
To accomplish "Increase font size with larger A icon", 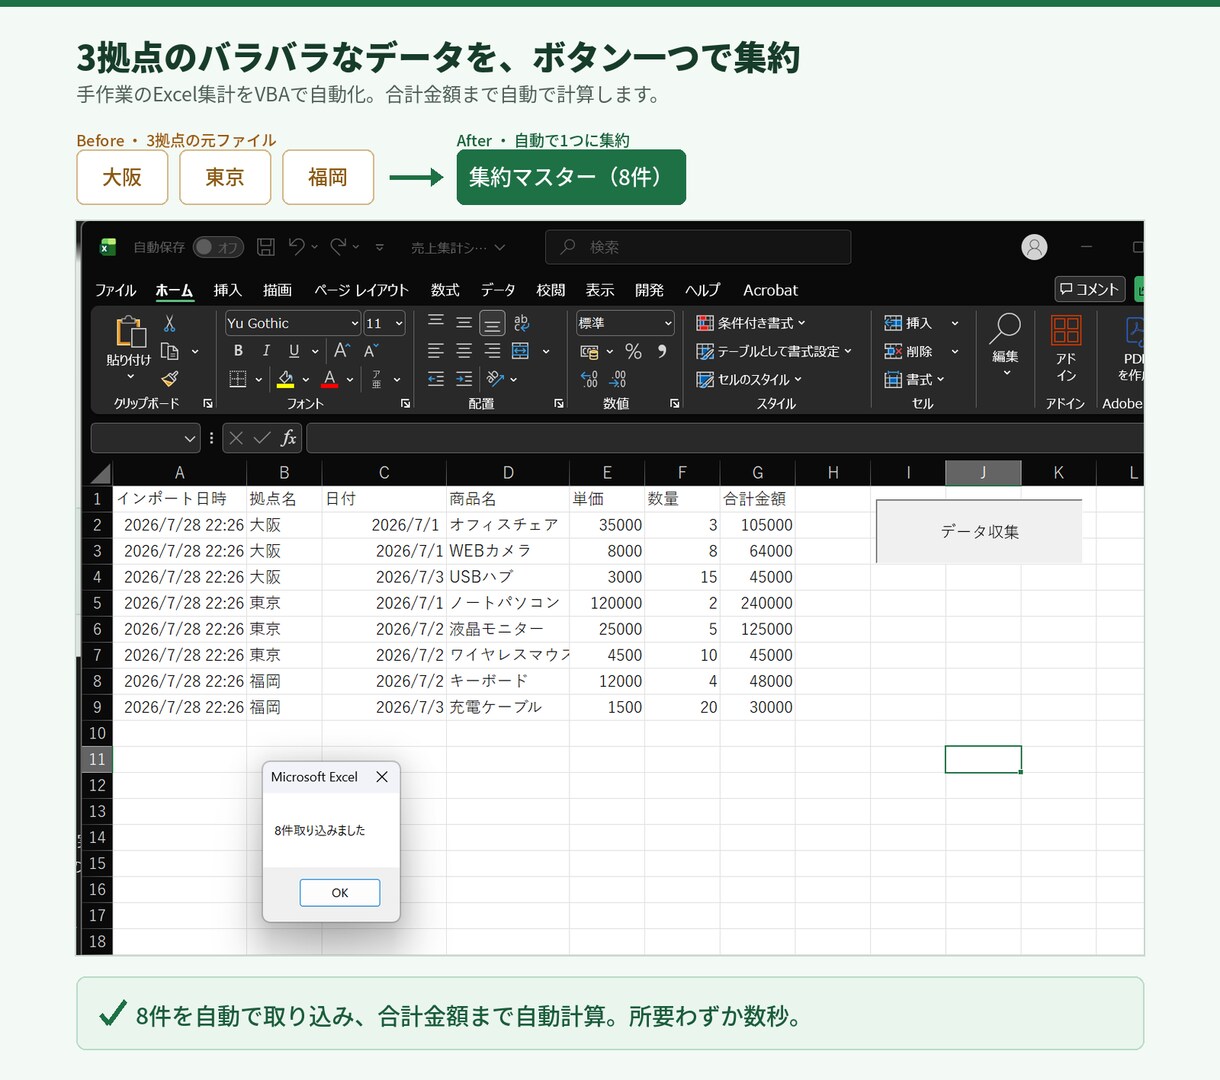I will tap(342, 351).
